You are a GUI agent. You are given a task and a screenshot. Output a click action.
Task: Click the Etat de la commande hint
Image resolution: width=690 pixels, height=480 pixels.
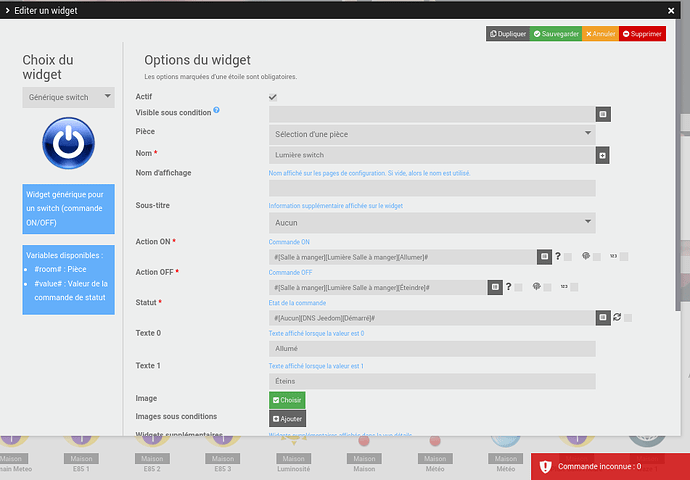(297, 303)
